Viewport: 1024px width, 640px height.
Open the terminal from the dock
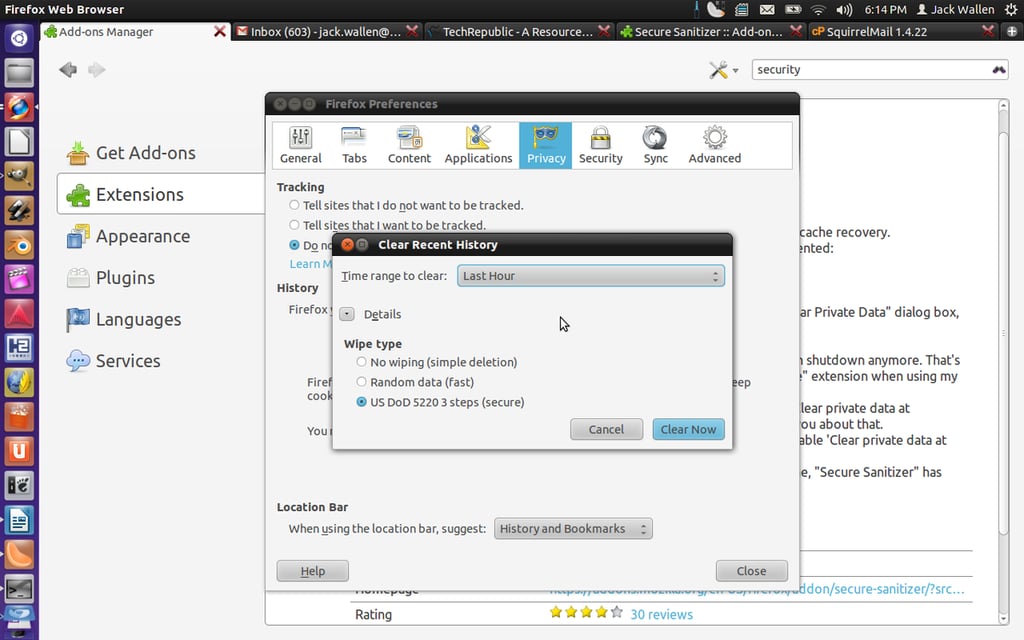click(x=19, y=589)
